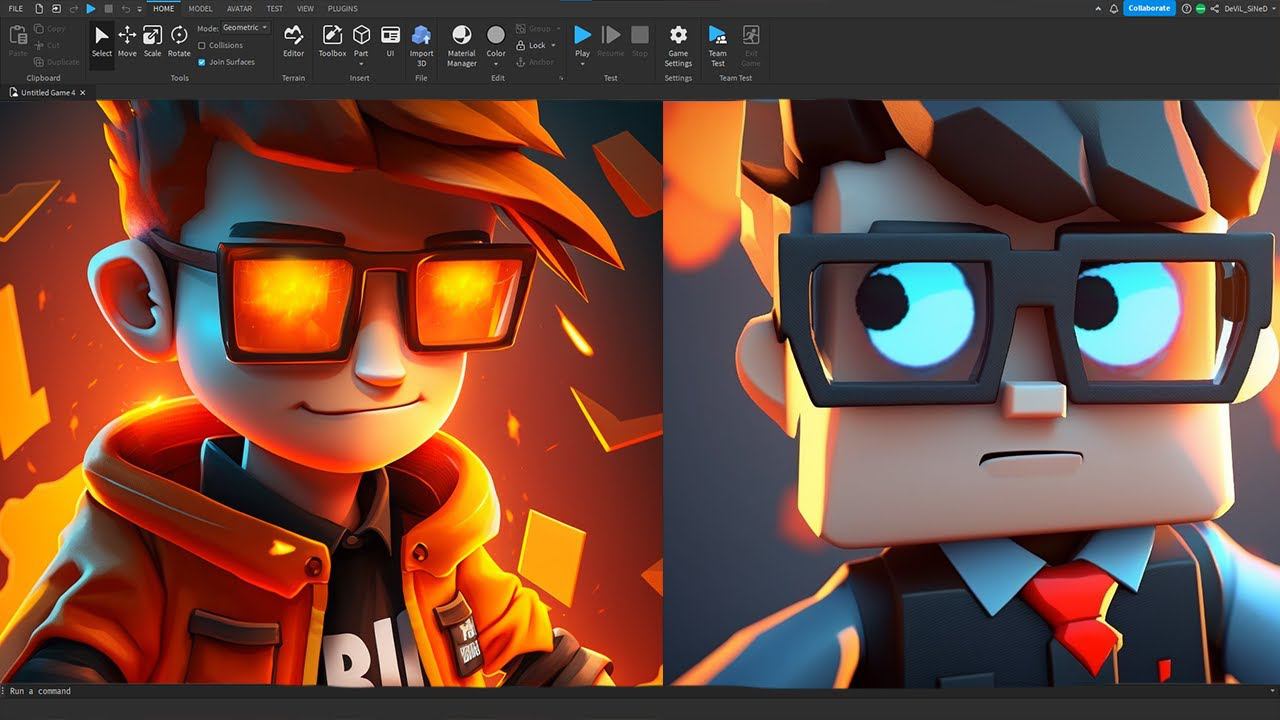Open the Color picker swatch
This screenshot has width=1280, height=720.
496,37
